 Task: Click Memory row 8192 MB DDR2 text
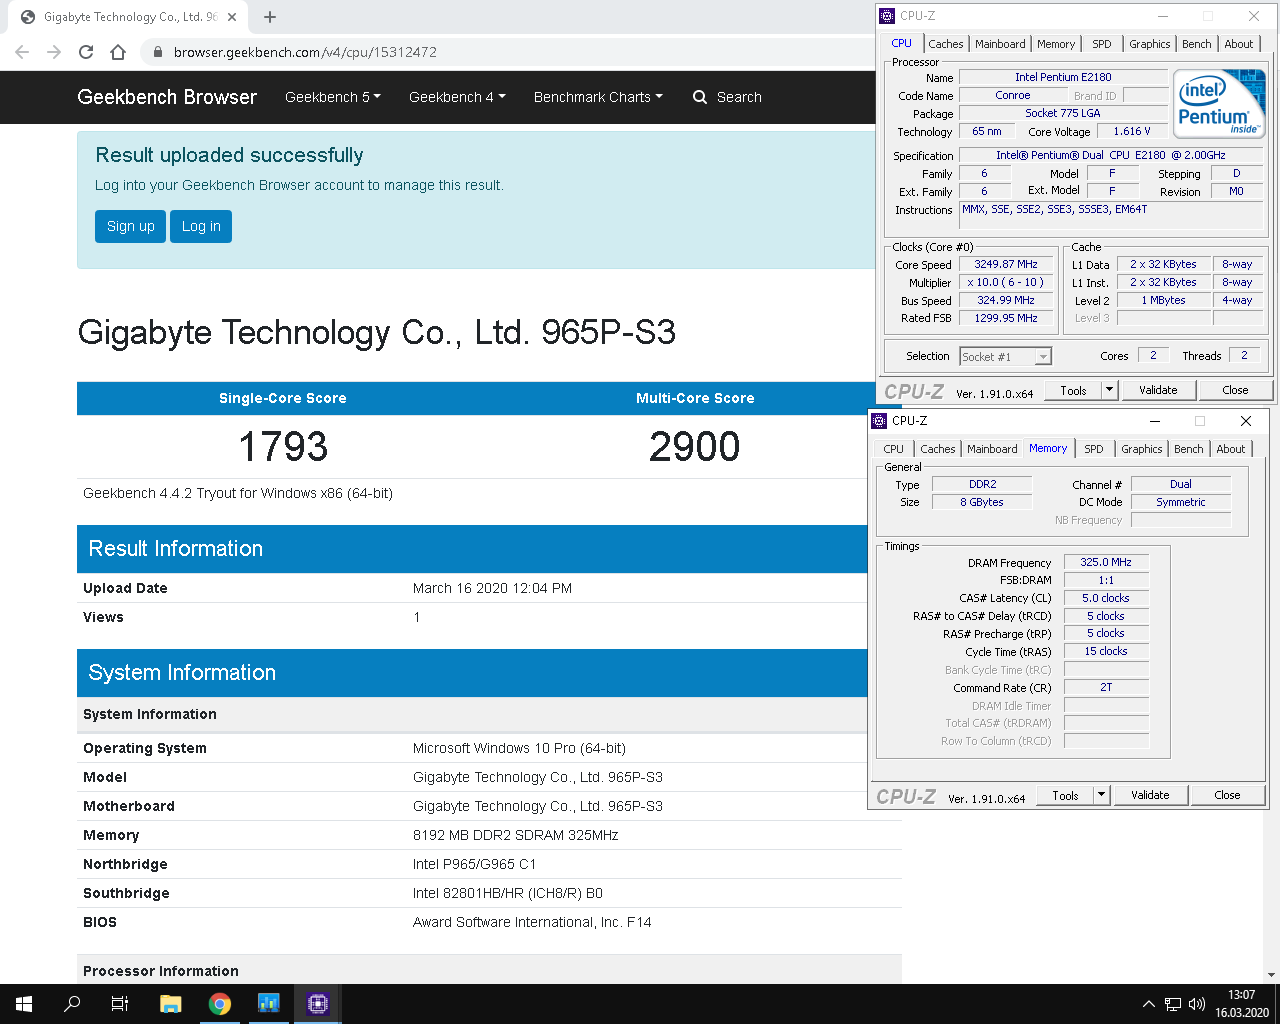(515, 835)
